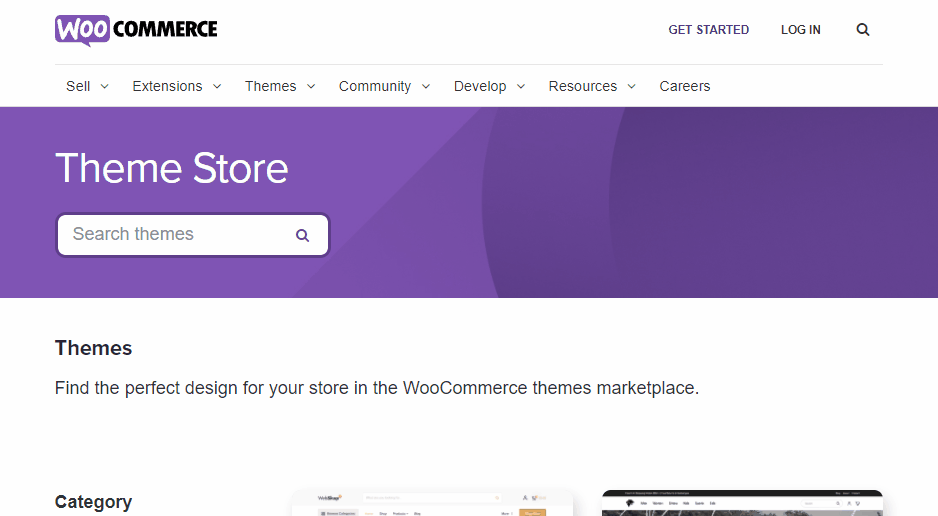Open the Extensions menu
The width and height of the screenshot is (938, 516).
click(x=168, y=86)
